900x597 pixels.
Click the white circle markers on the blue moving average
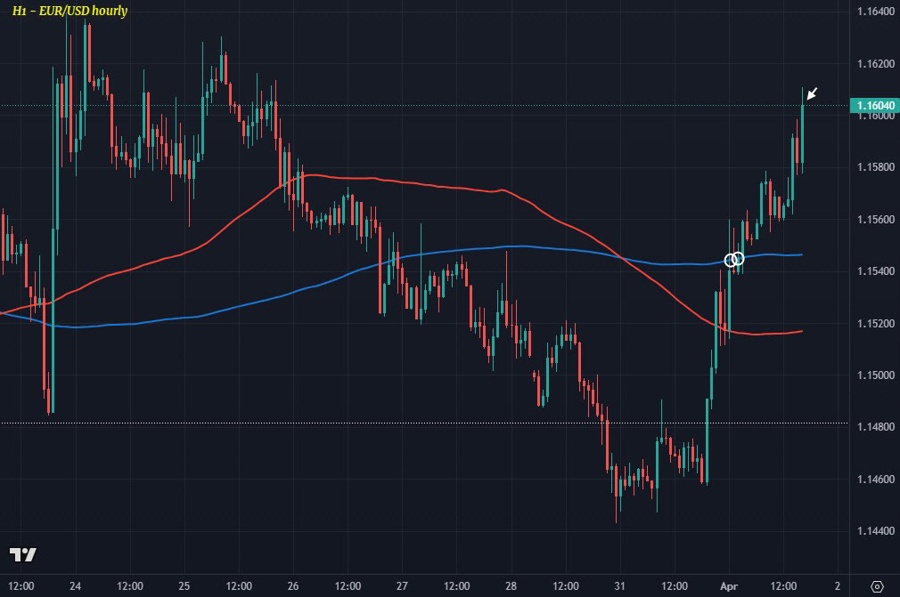click(x=735, y=258)
